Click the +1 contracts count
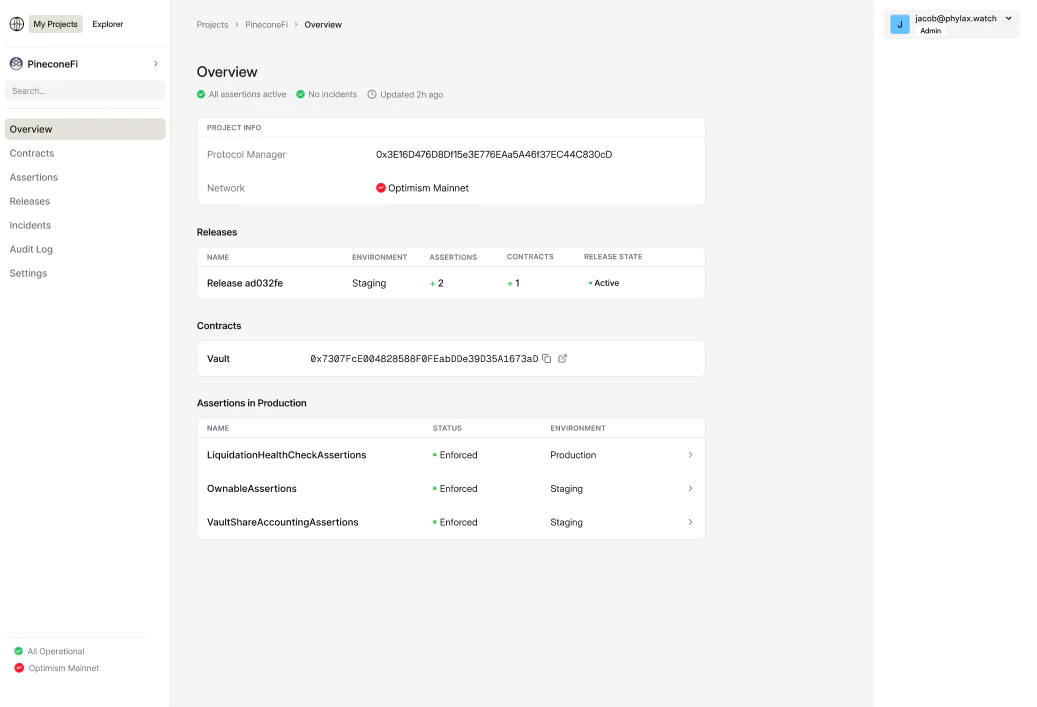 tap(513, 283)
